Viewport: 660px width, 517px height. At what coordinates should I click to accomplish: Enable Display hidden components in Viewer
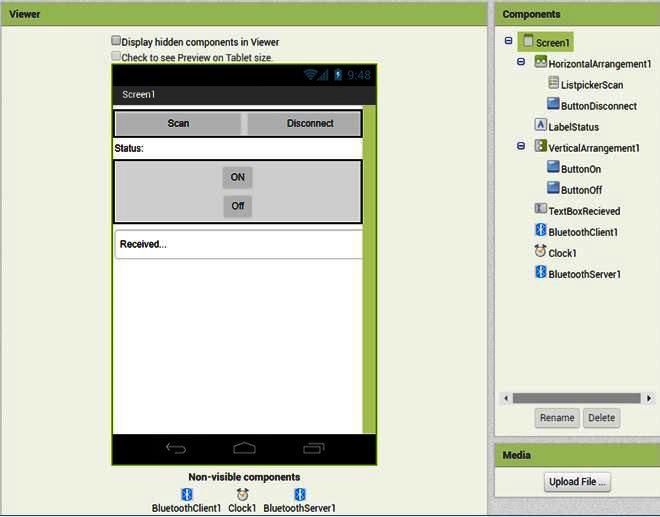116,40
